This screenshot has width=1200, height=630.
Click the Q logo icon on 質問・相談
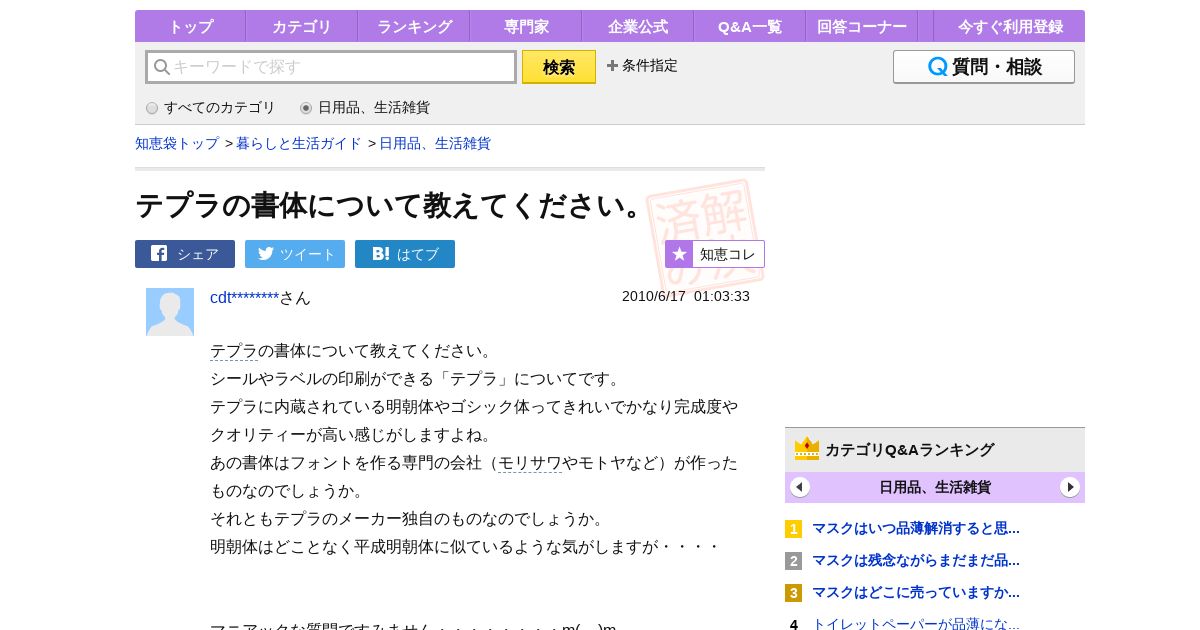coord(937,67)
